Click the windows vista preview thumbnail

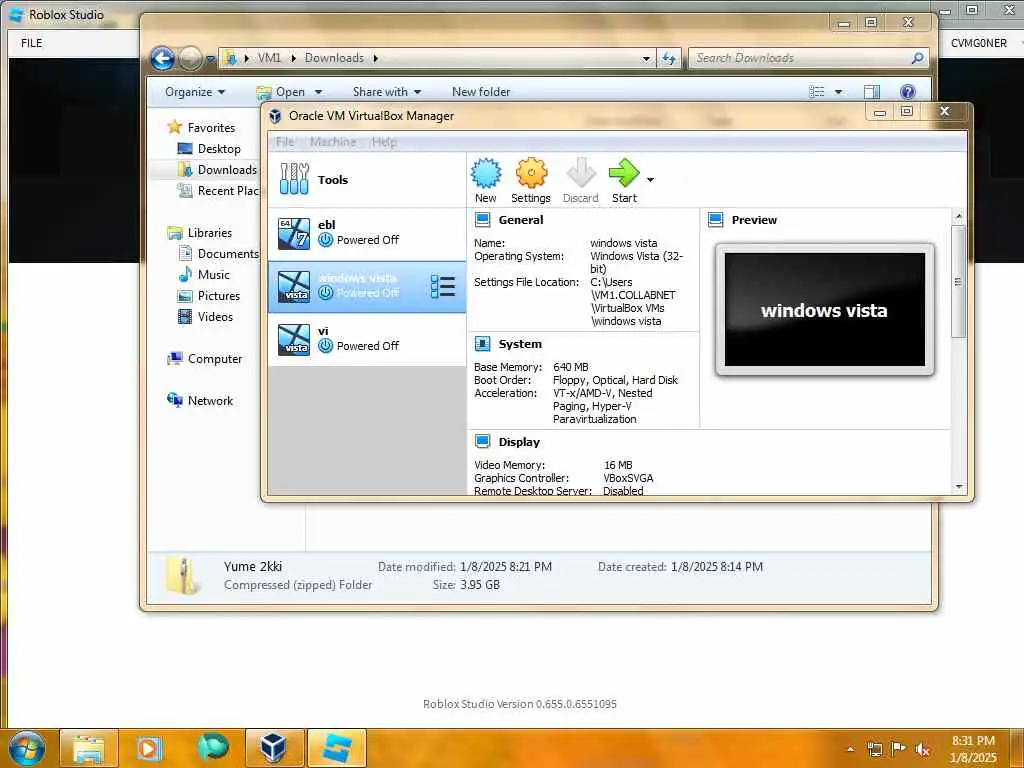click(825, 310)
